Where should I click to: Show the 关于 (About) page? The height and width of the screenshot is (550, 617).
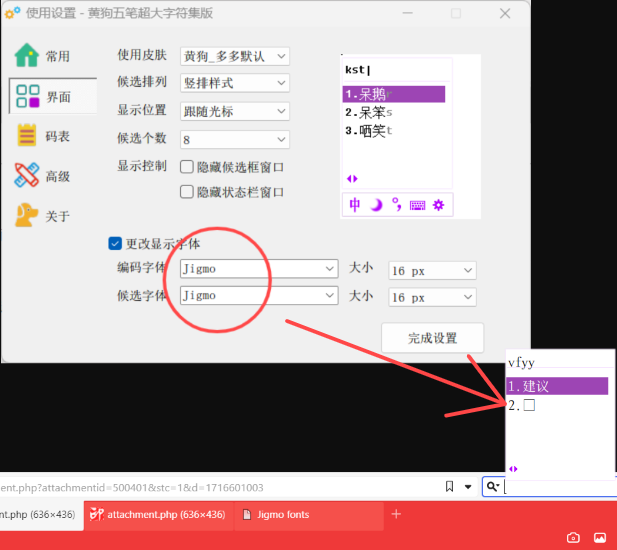point(45,215)
